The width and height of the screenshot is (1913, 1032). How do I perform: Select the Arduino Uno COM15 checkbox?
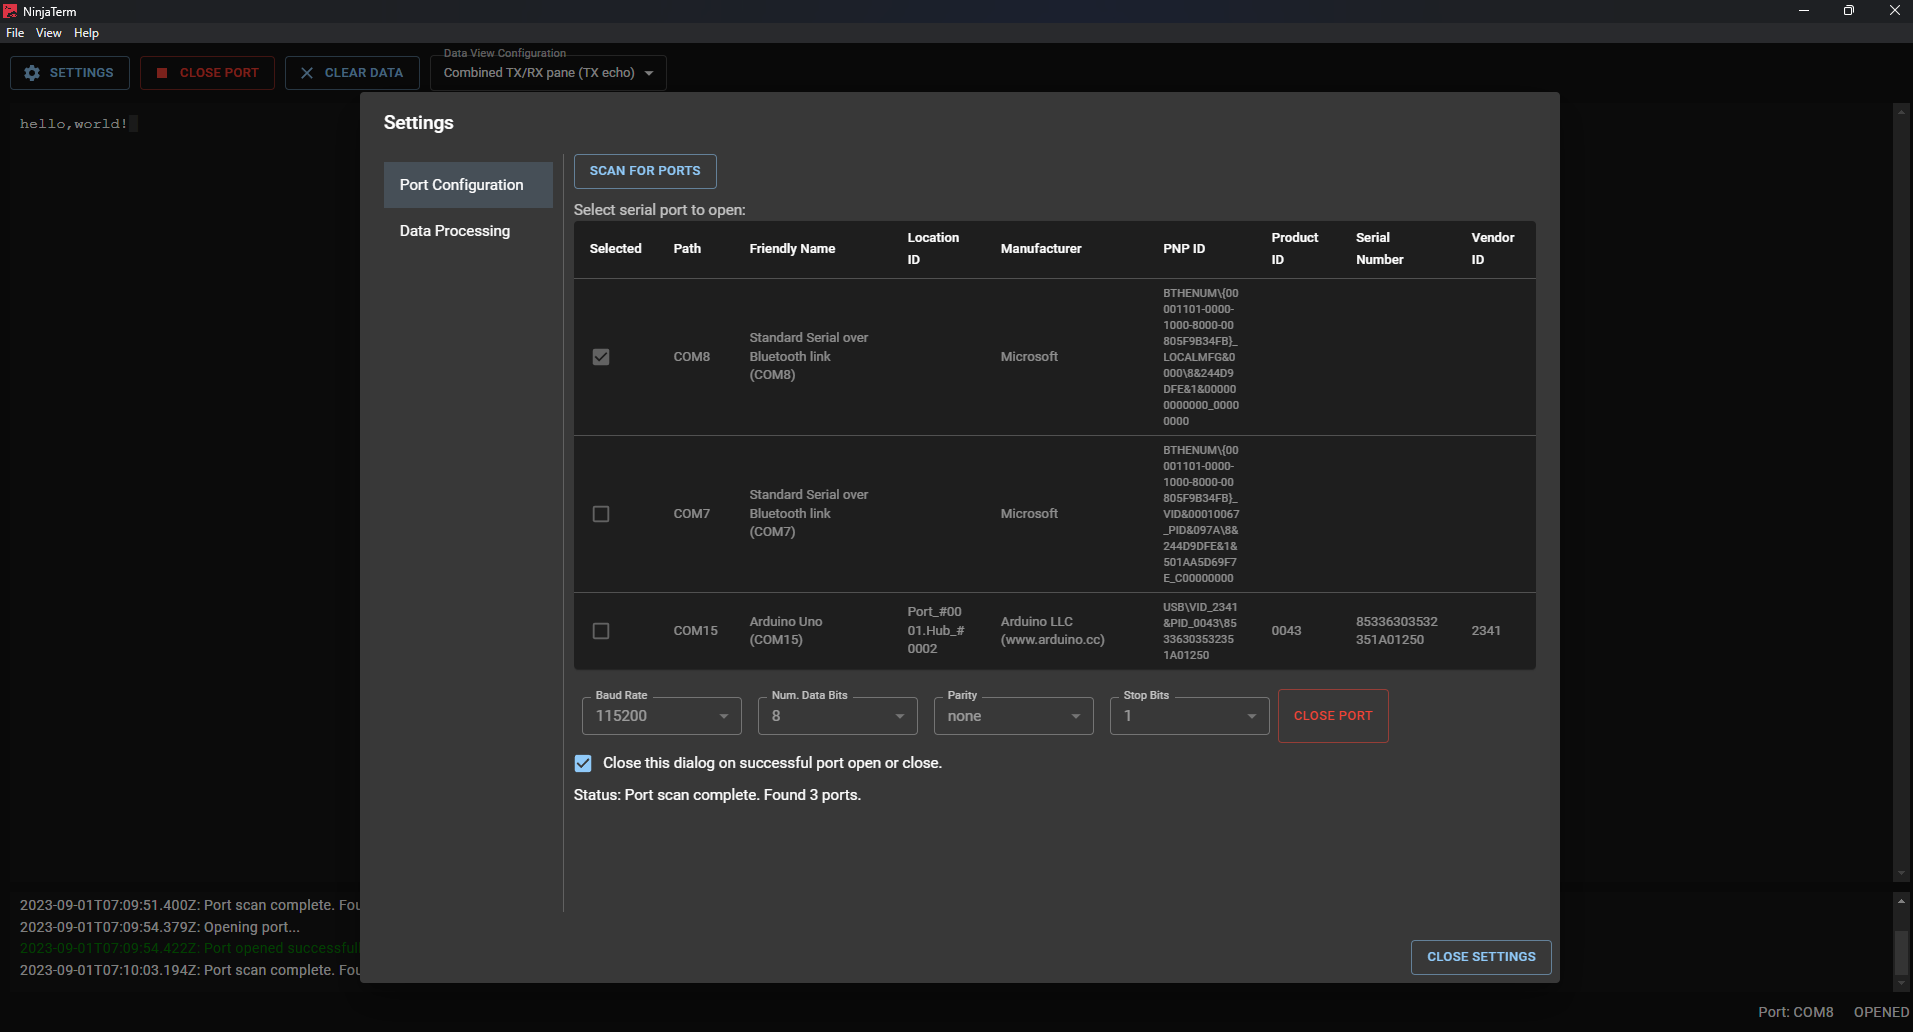601,631
